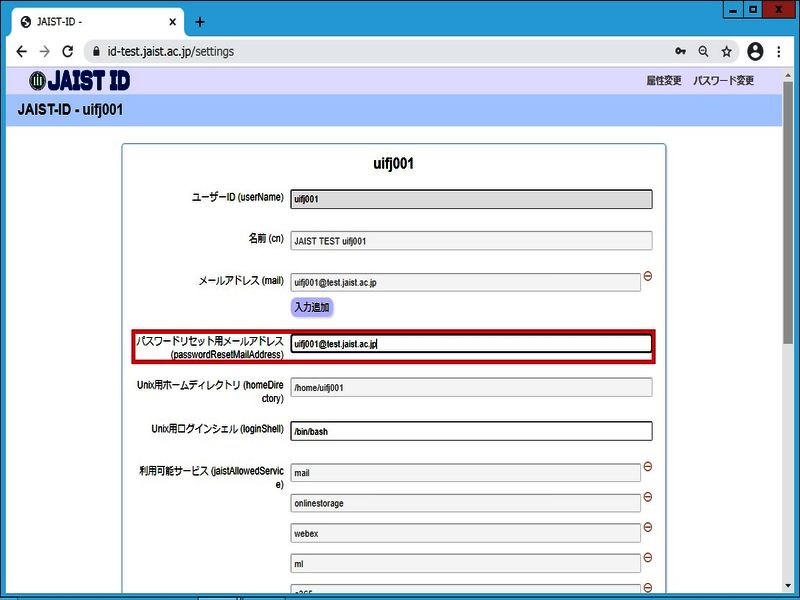
Task: Click the back navigation arrow
Action: pos(21,51)
